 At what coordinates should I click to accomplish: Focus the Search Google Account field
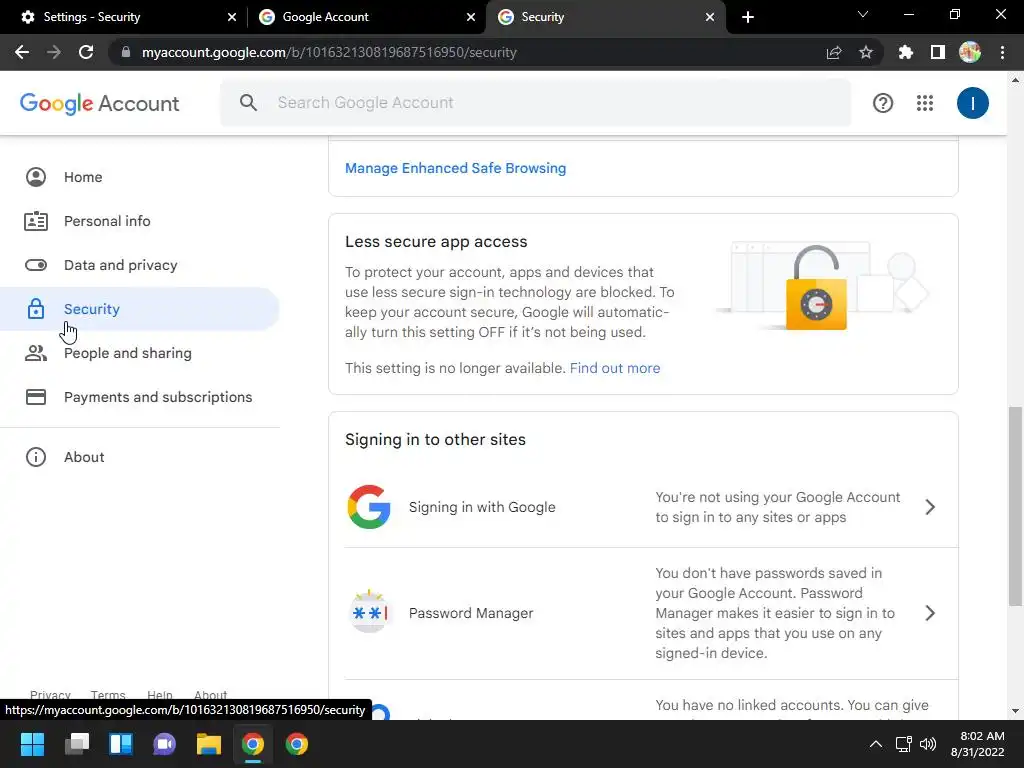coord(536,103)
